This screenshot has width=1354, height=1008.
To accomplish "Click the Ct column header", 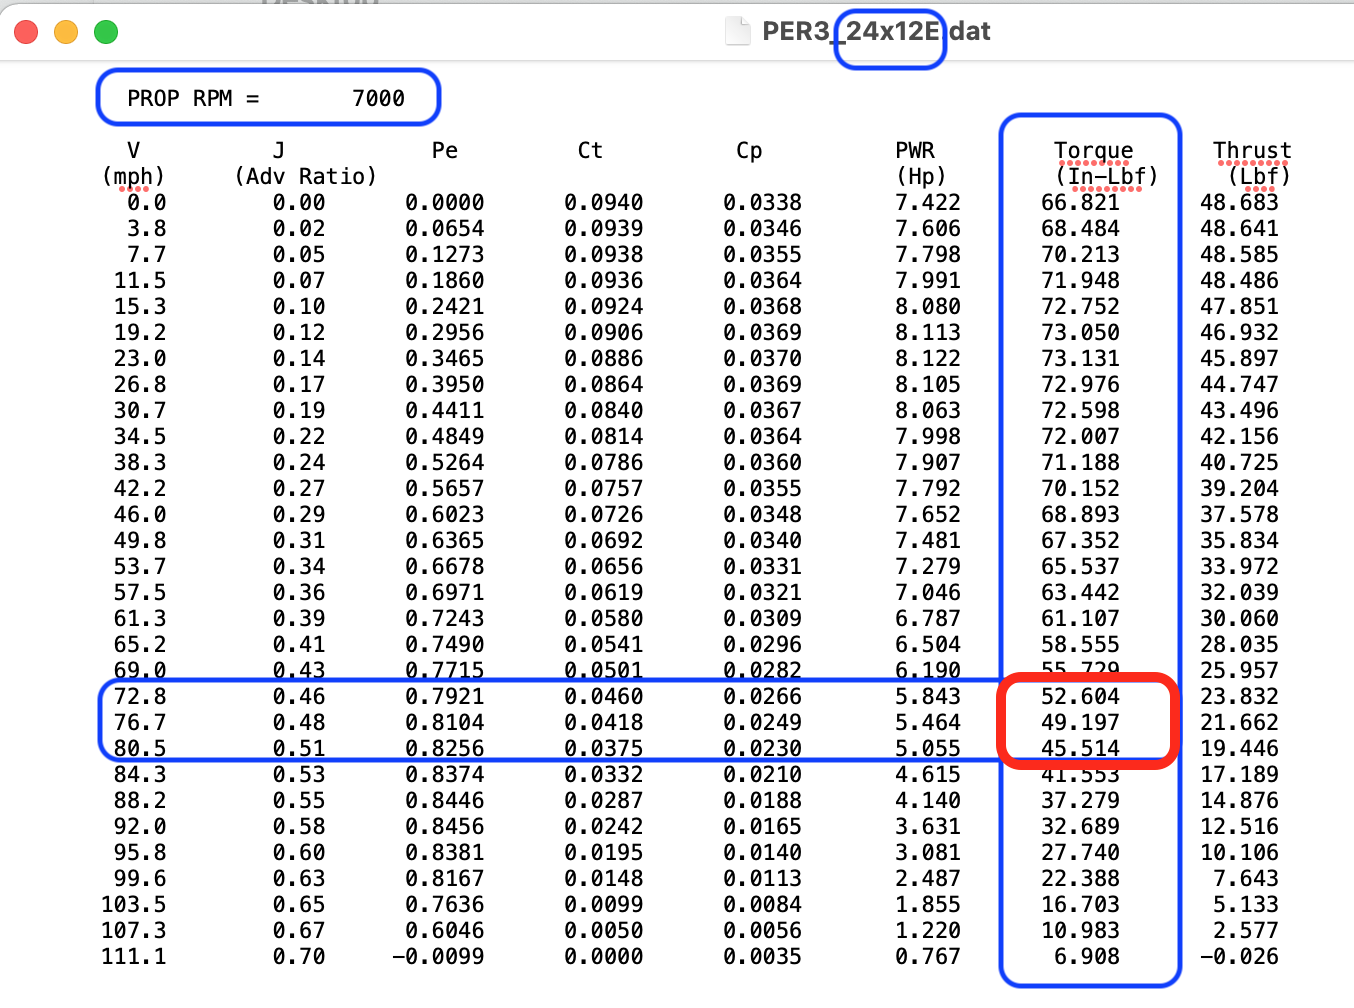I will tap(590, 151).
